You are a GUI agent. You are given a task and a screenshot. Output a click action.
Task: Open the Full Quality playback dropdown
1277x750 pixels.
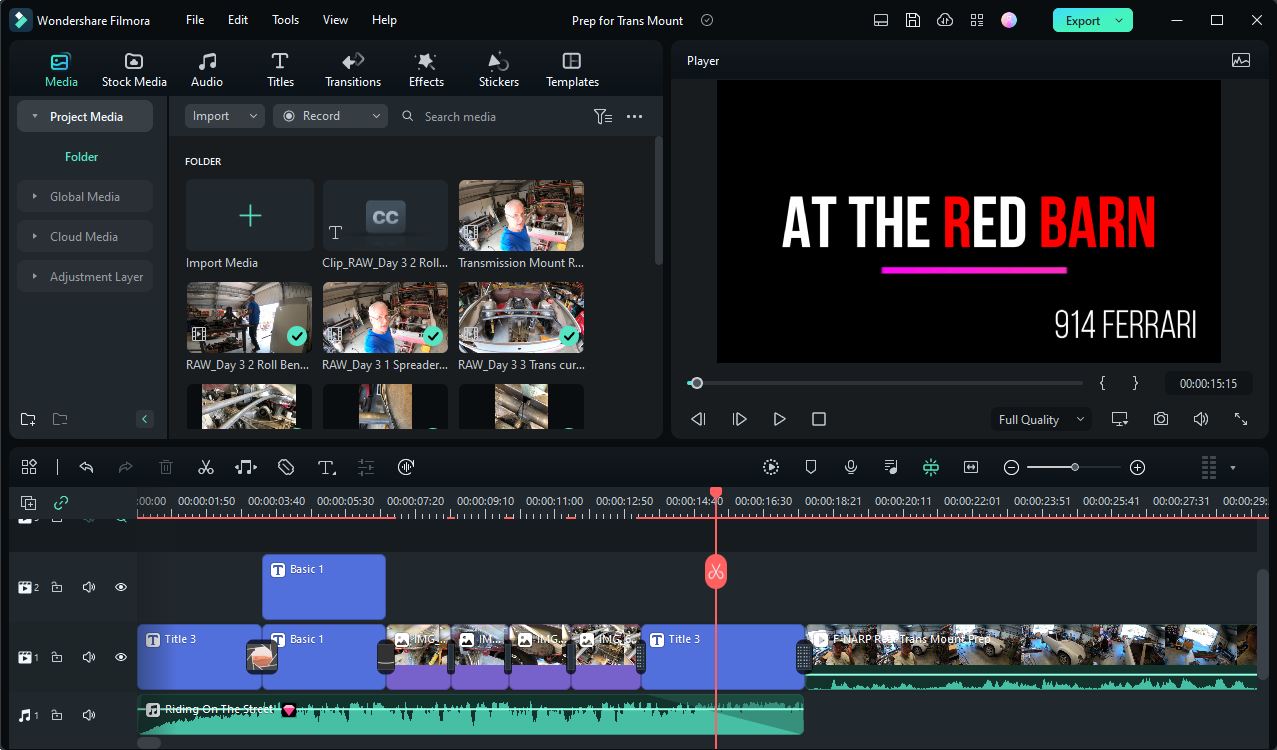point(1041,419)
